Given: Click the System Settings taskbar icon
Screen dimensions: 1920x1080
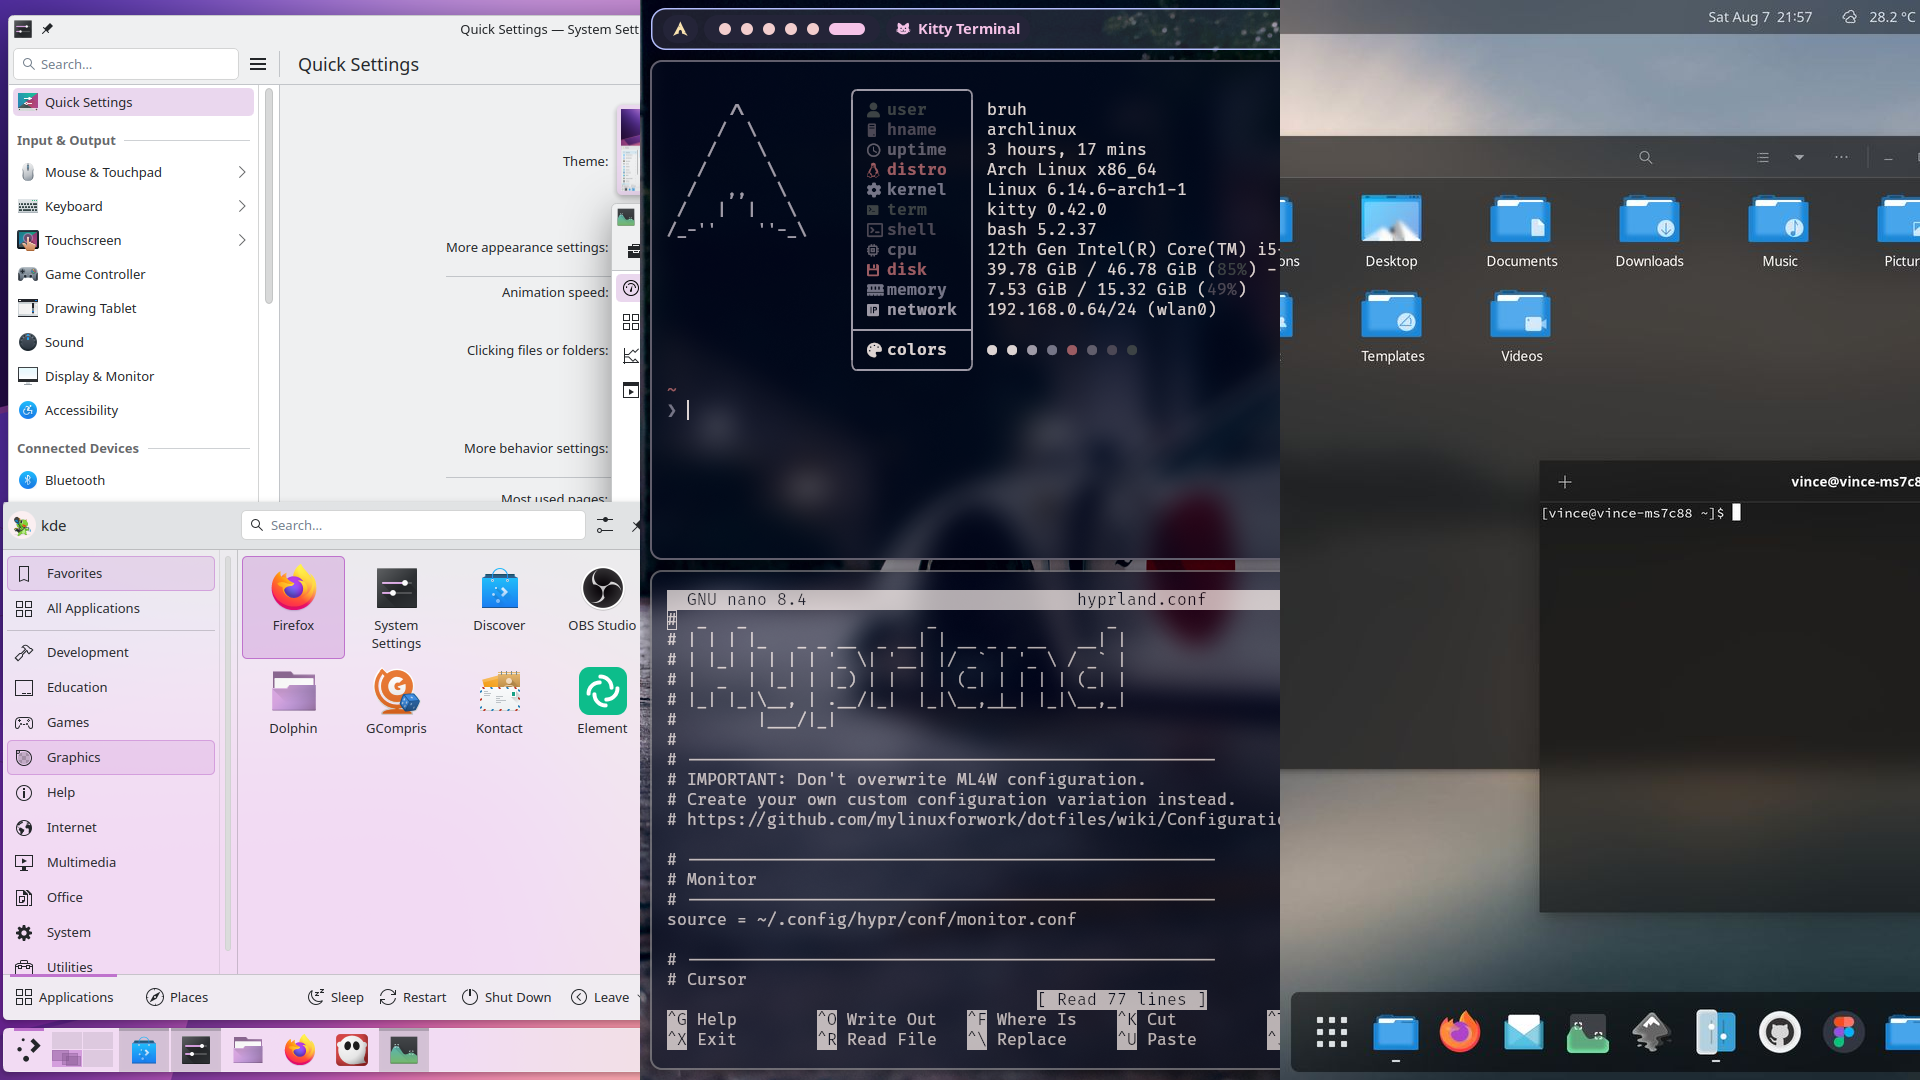Looking at the screenshot, I should (x=196, y=1050).
